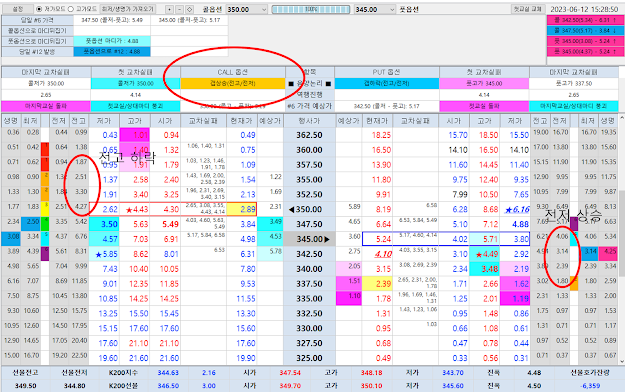Image resolution: width=625 pixels, height=392 pixels.
Task: Click the first pink alert 풋 342.50(5.34)
Action: pyautogui.click(x=585, y=20)
